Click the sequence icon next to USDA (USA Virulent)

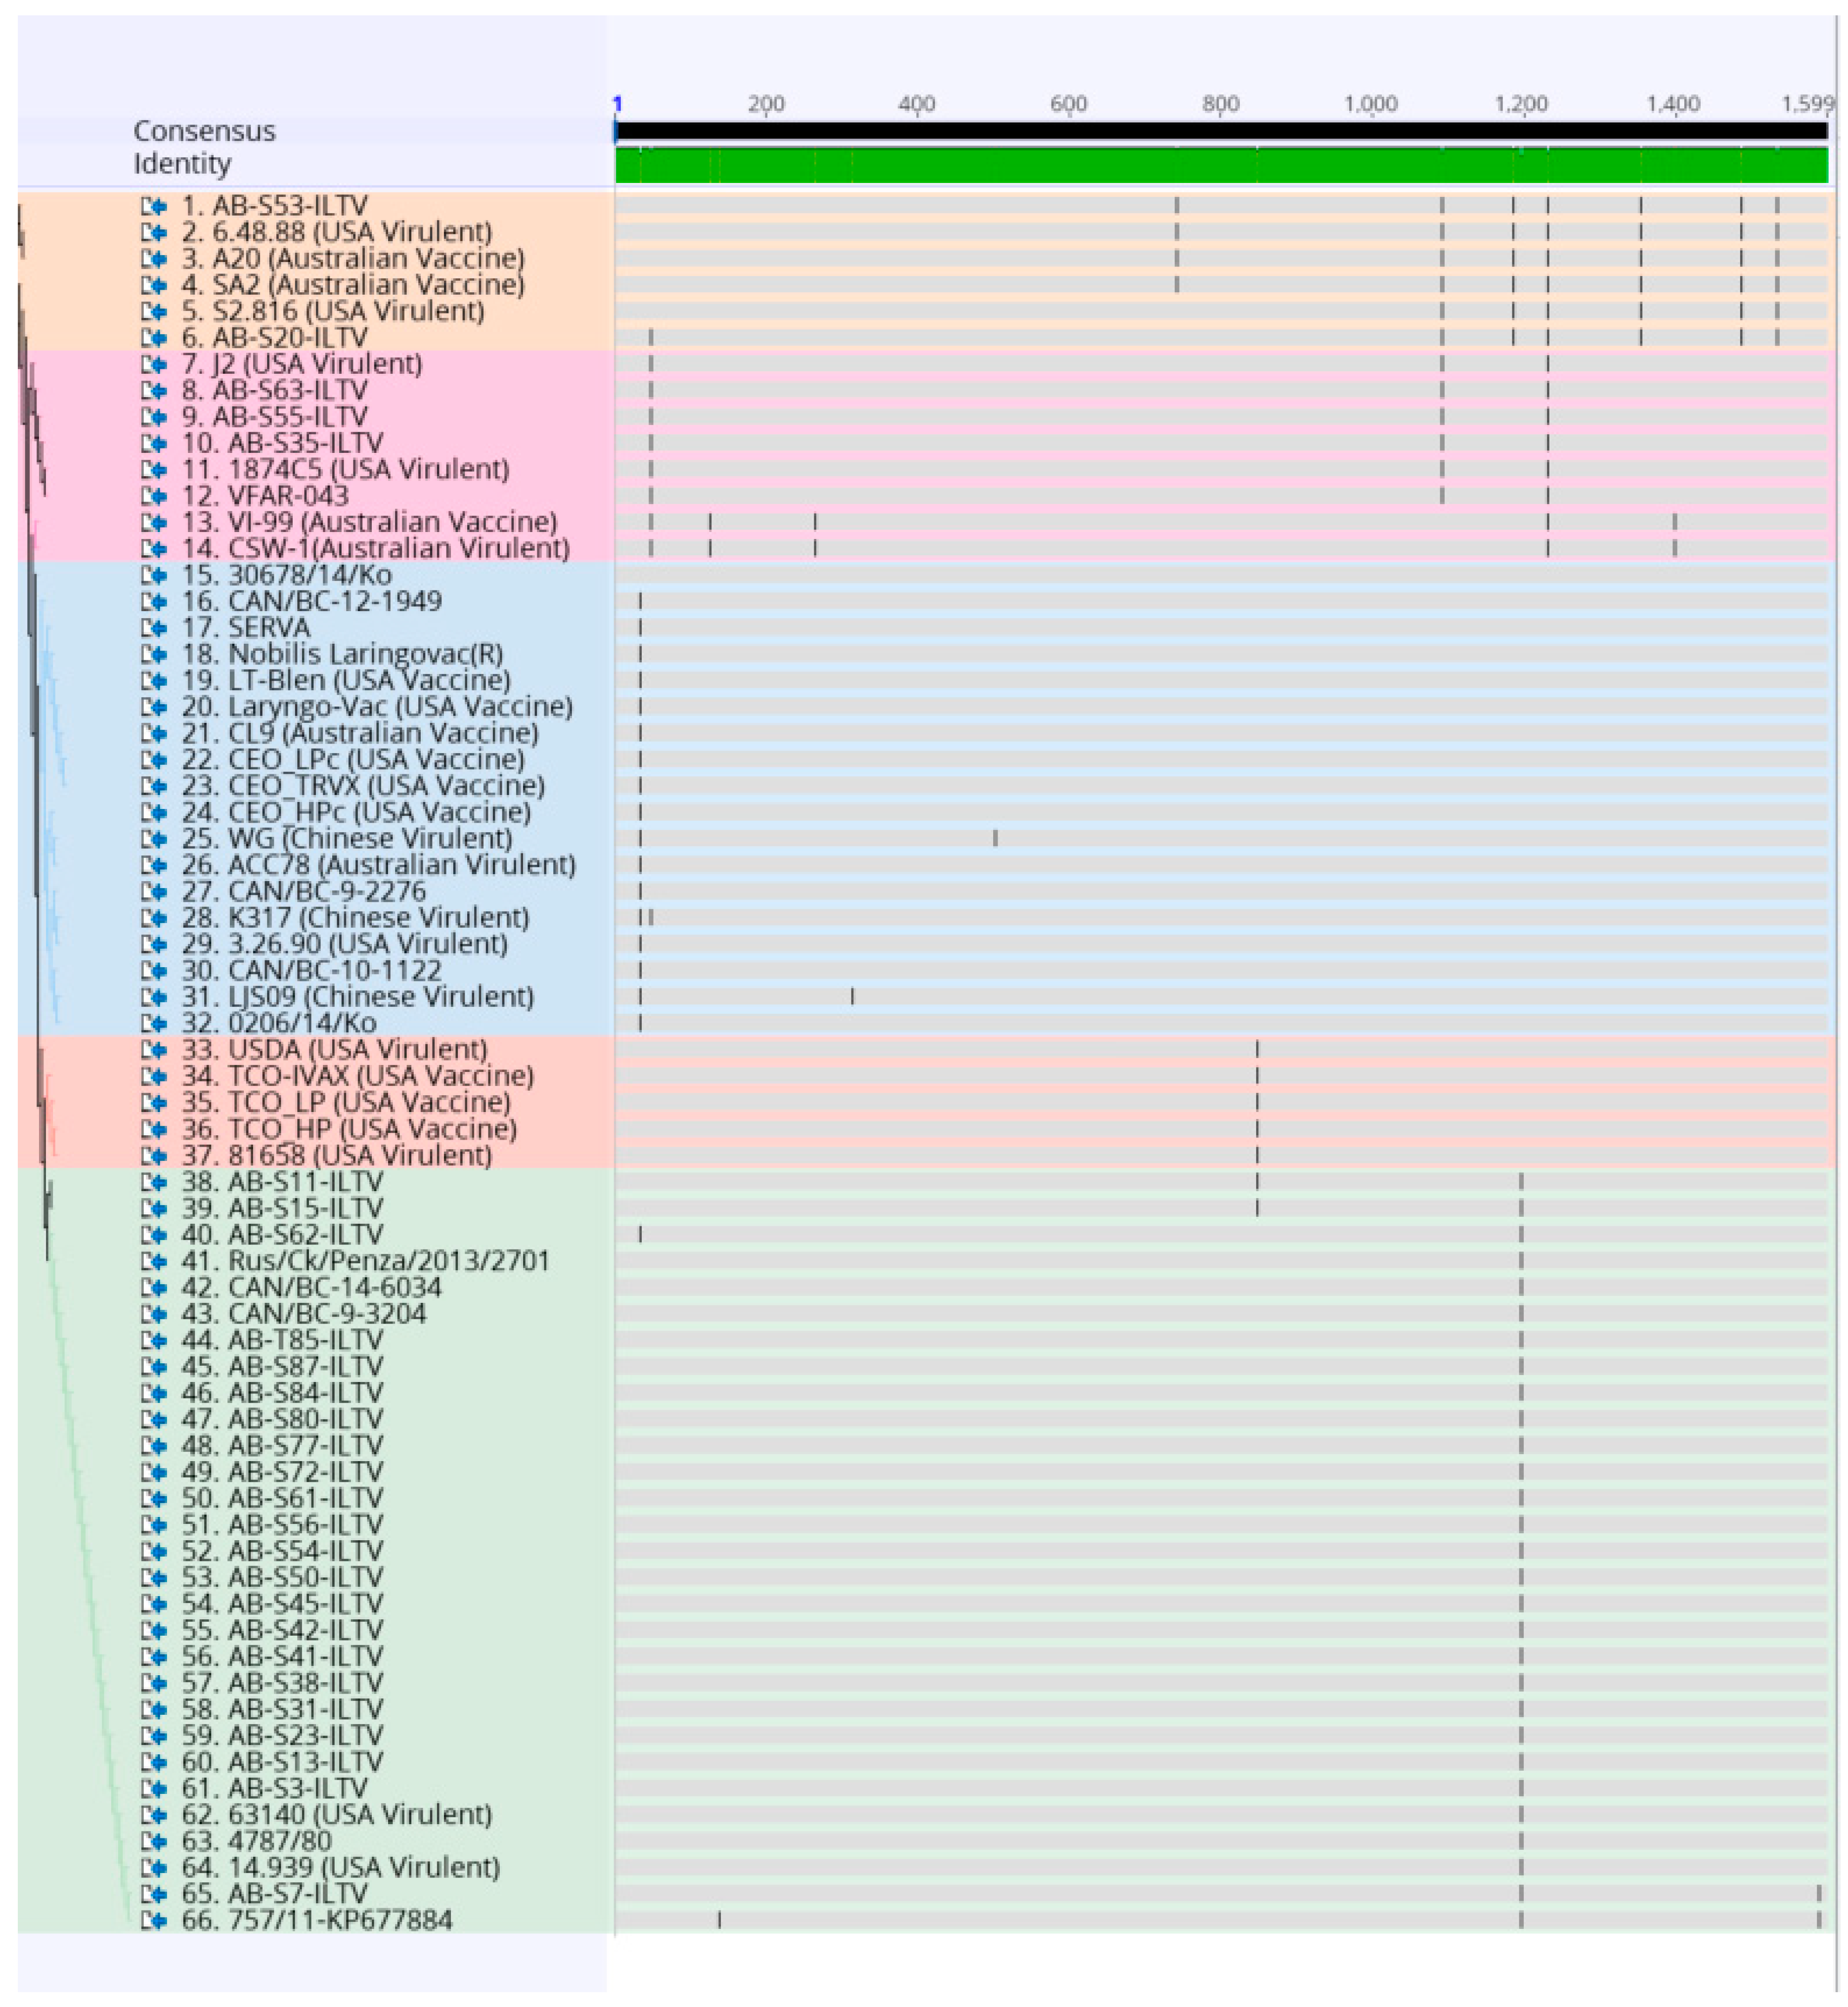pos(154,1050)
